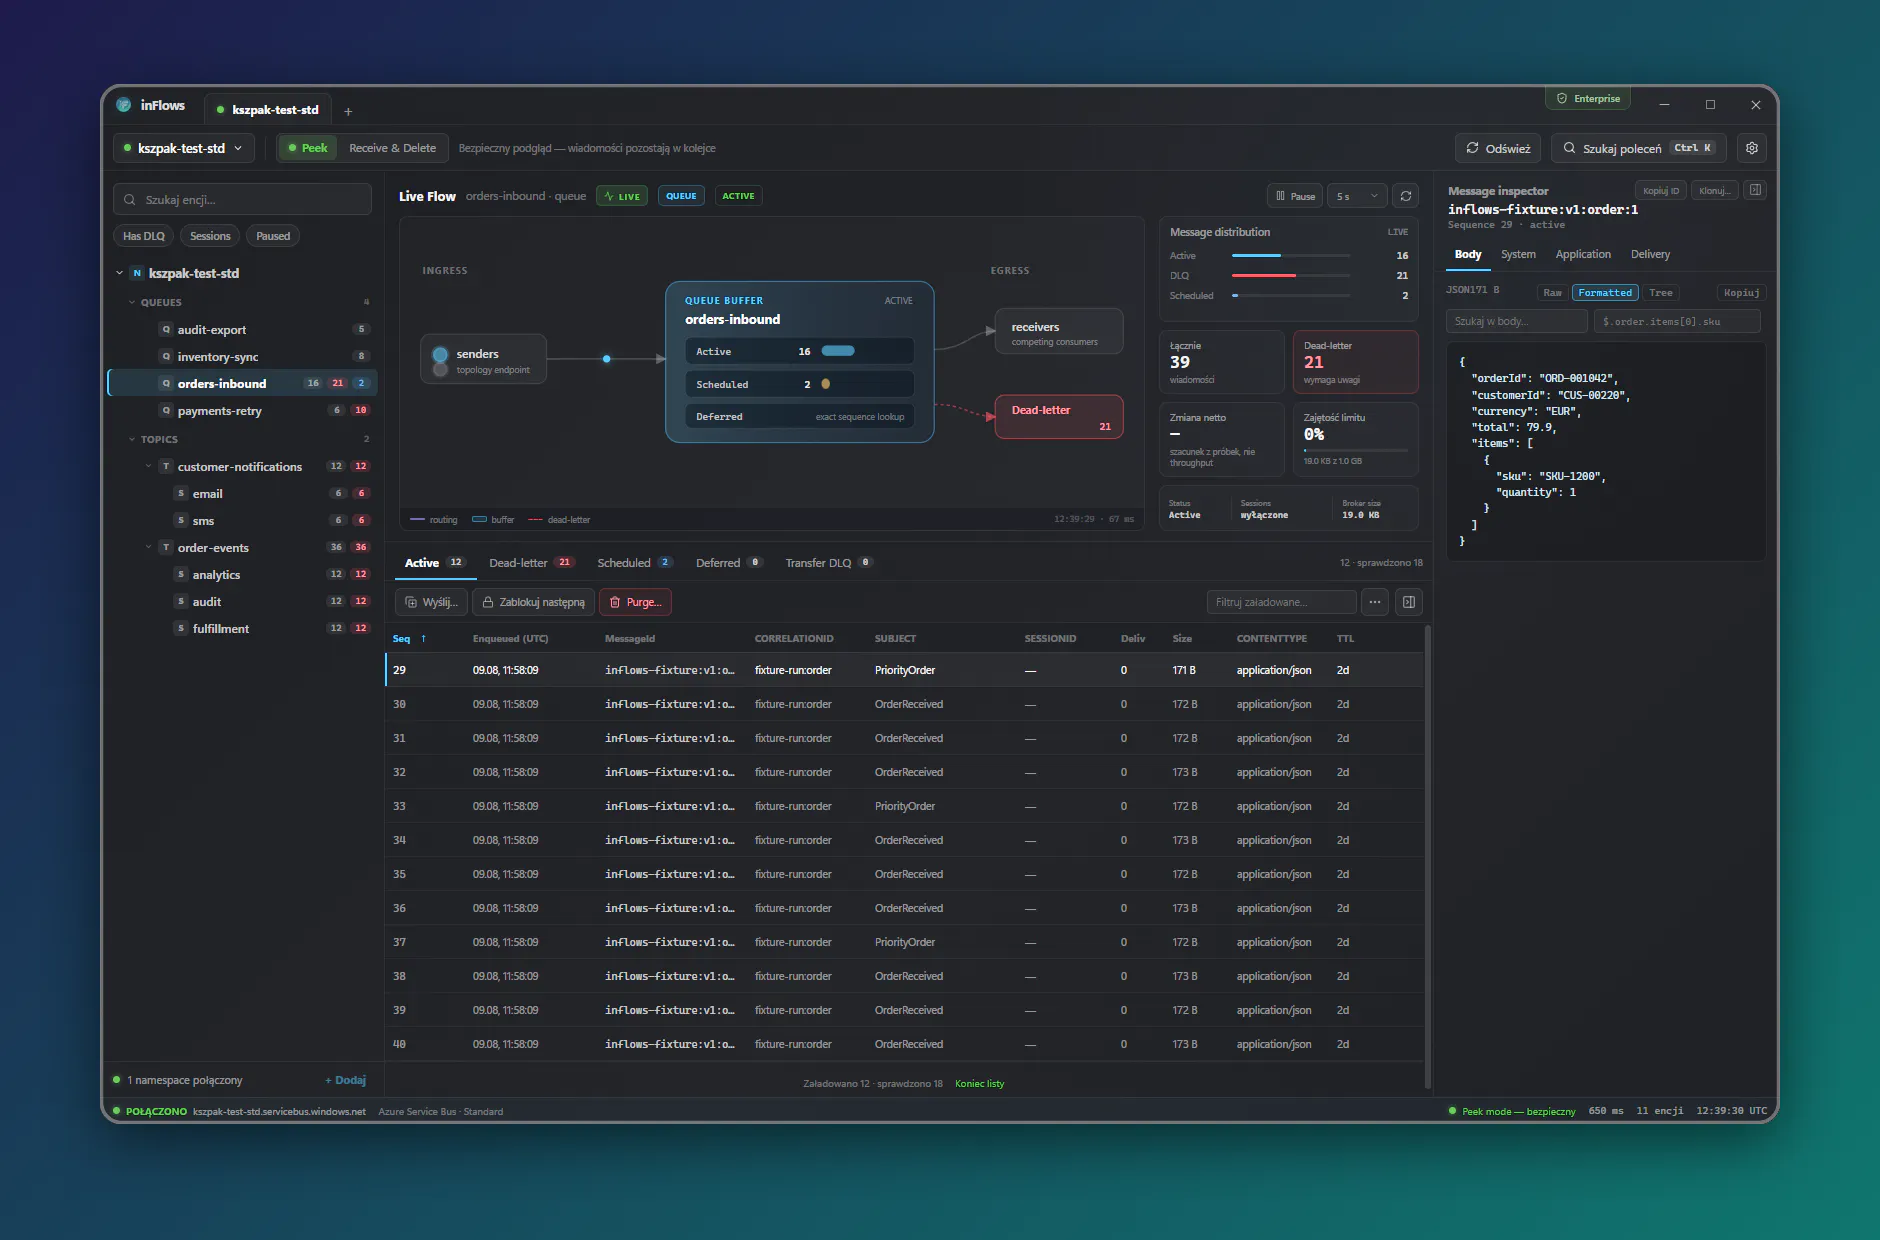The height and width of the screenshot is (1240, 1880).
Task: Open the kszpak-test-std namespace dropdown
Action: tap(183, 148)
